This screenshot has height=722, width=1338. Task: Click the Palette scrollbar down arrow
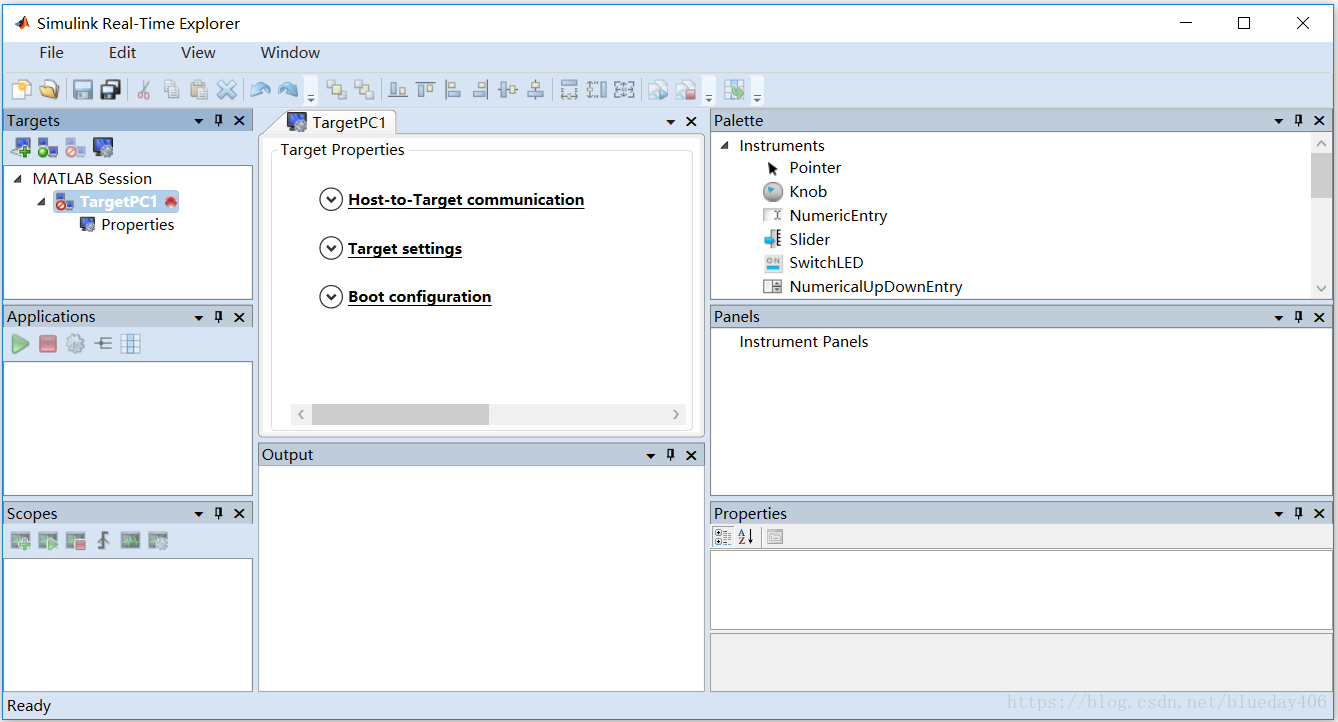pos(1321,288)
